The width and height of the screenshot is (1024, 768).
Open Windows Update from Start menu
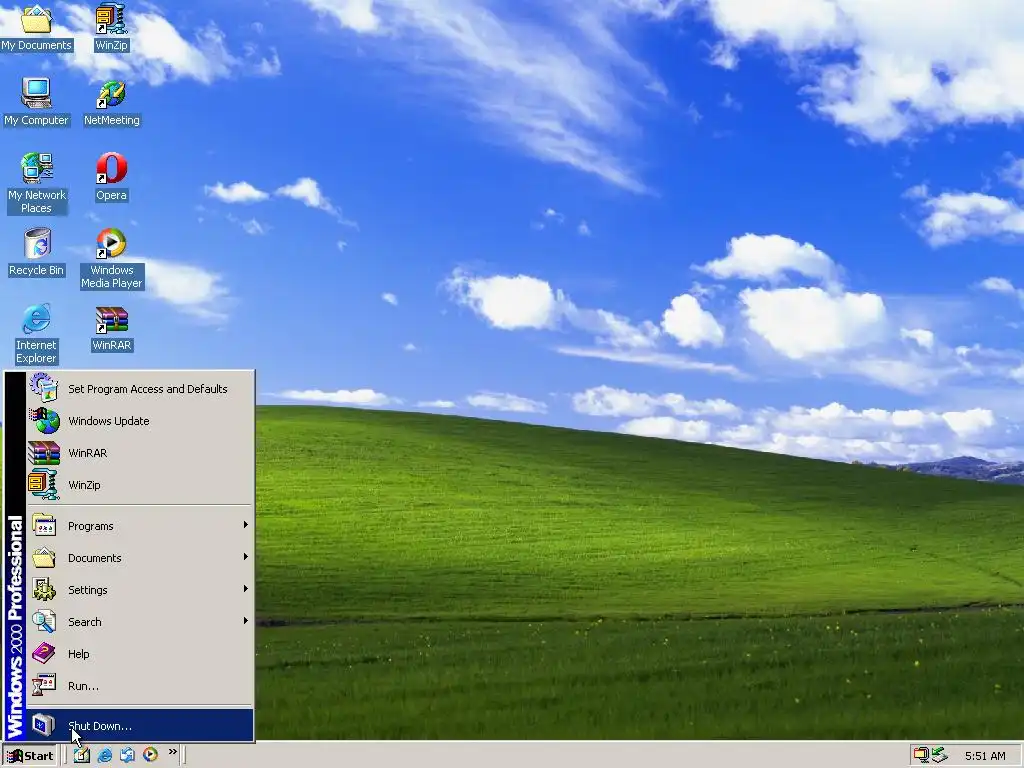pyautogui.click(x=140, y=421)
